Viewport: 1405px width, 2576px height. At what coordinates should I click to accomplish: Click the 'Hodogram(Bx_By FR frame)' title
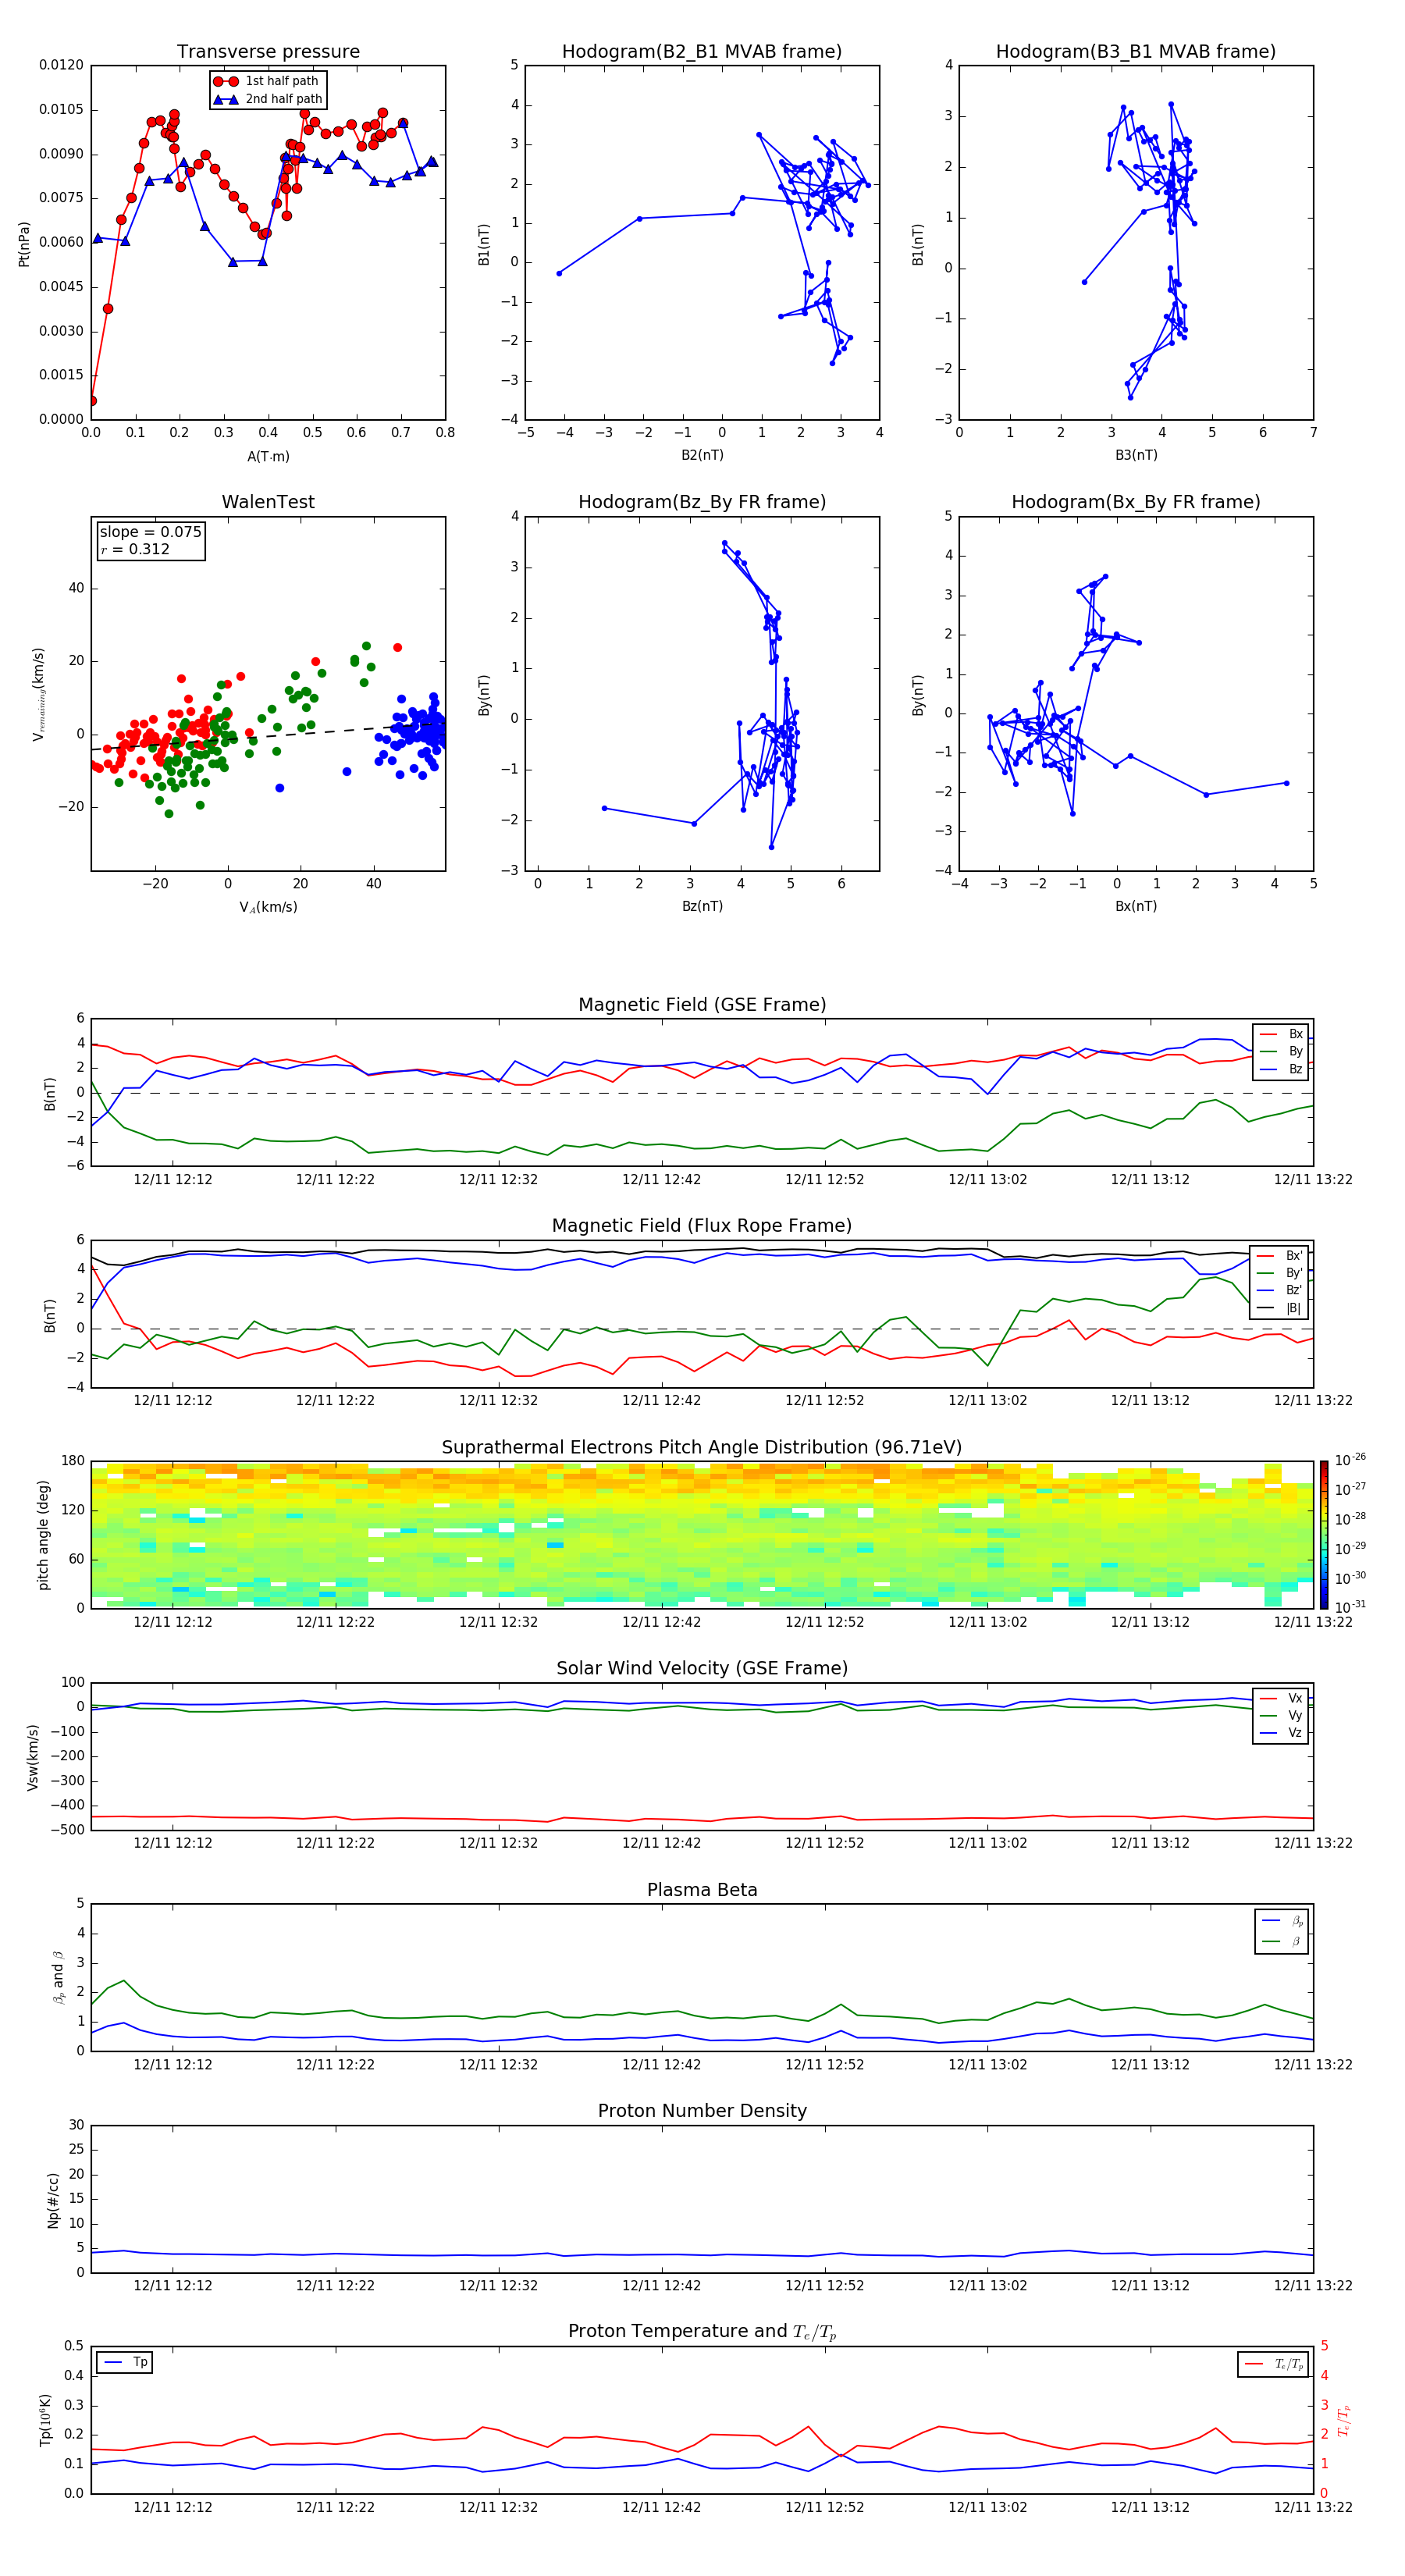[x=1136, y=502]
